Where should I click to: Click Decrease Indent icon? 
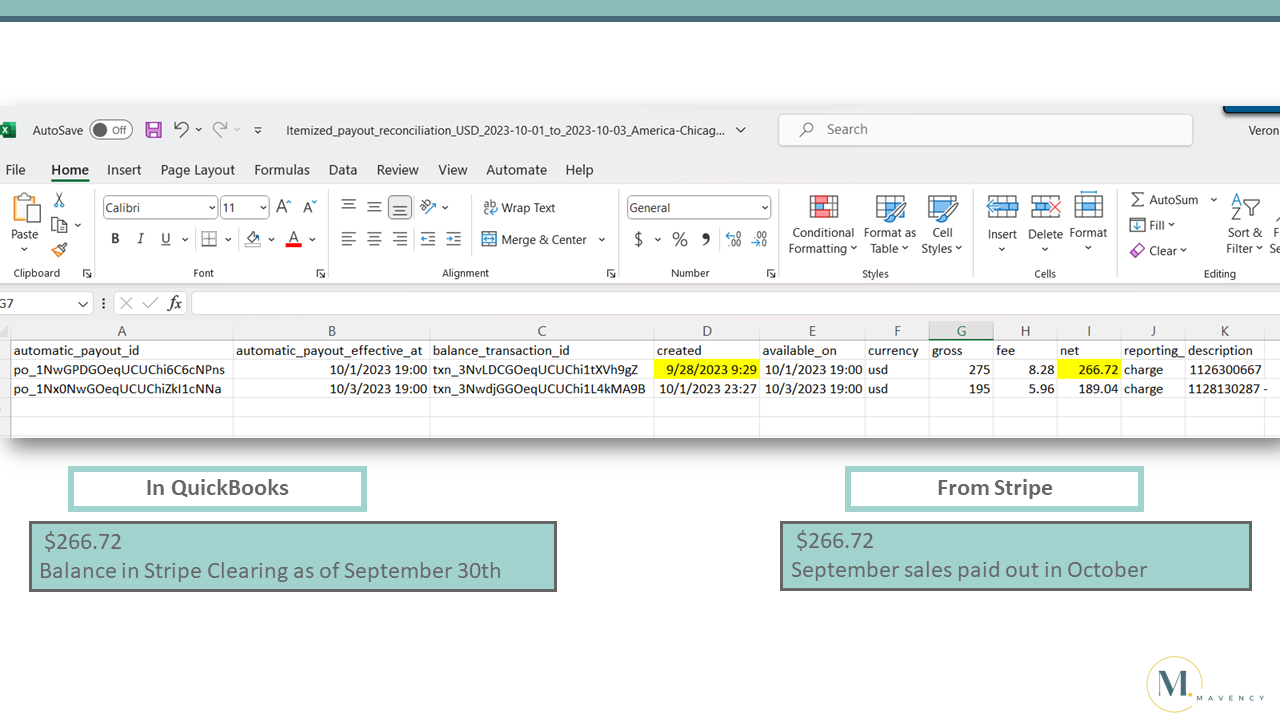(428, 239)
